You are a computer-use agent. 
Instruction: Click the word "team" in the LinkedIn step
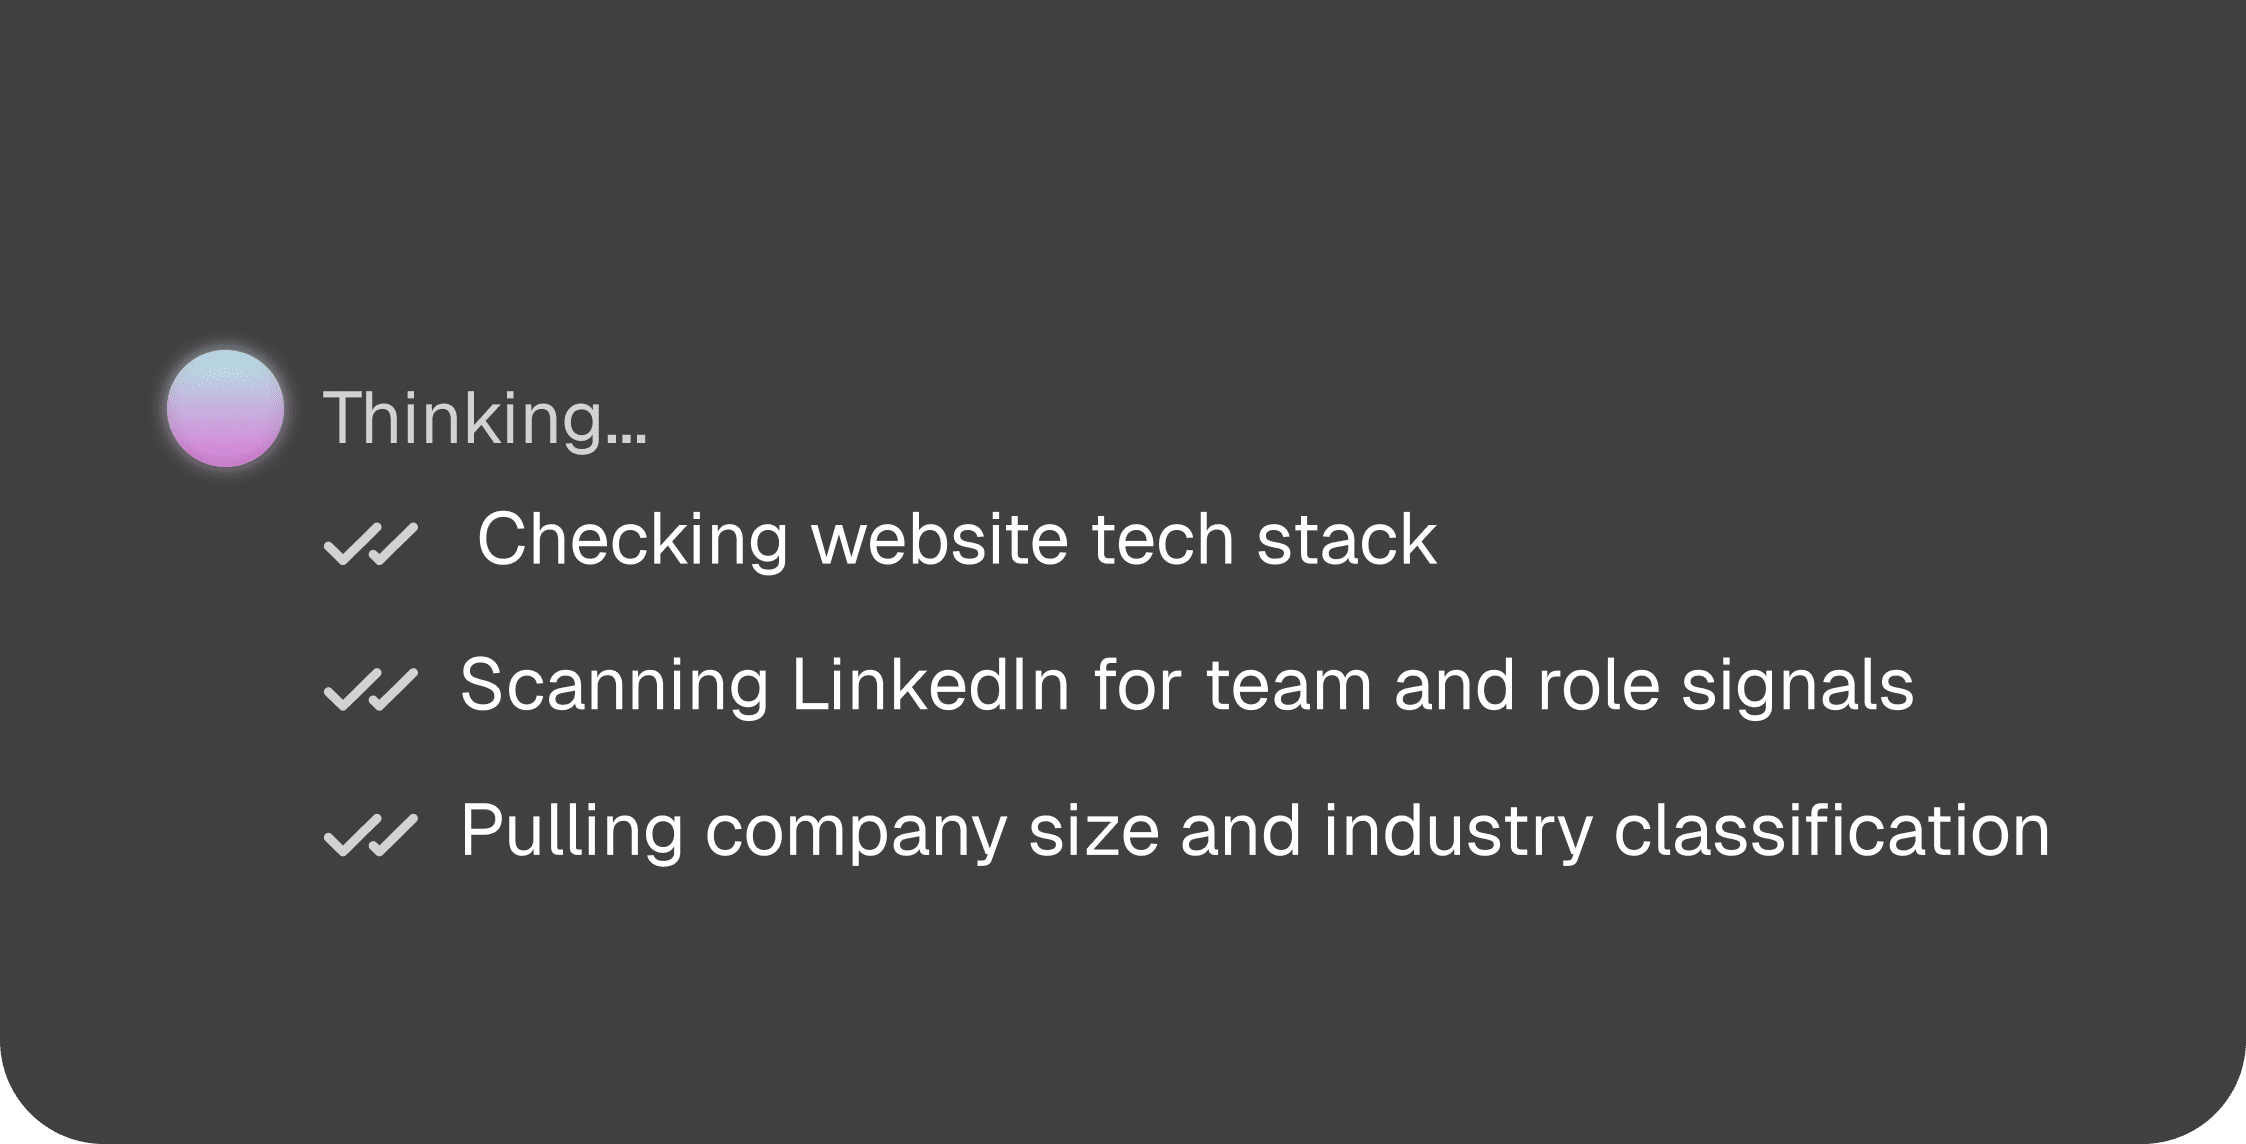(x=1288, y=686)
